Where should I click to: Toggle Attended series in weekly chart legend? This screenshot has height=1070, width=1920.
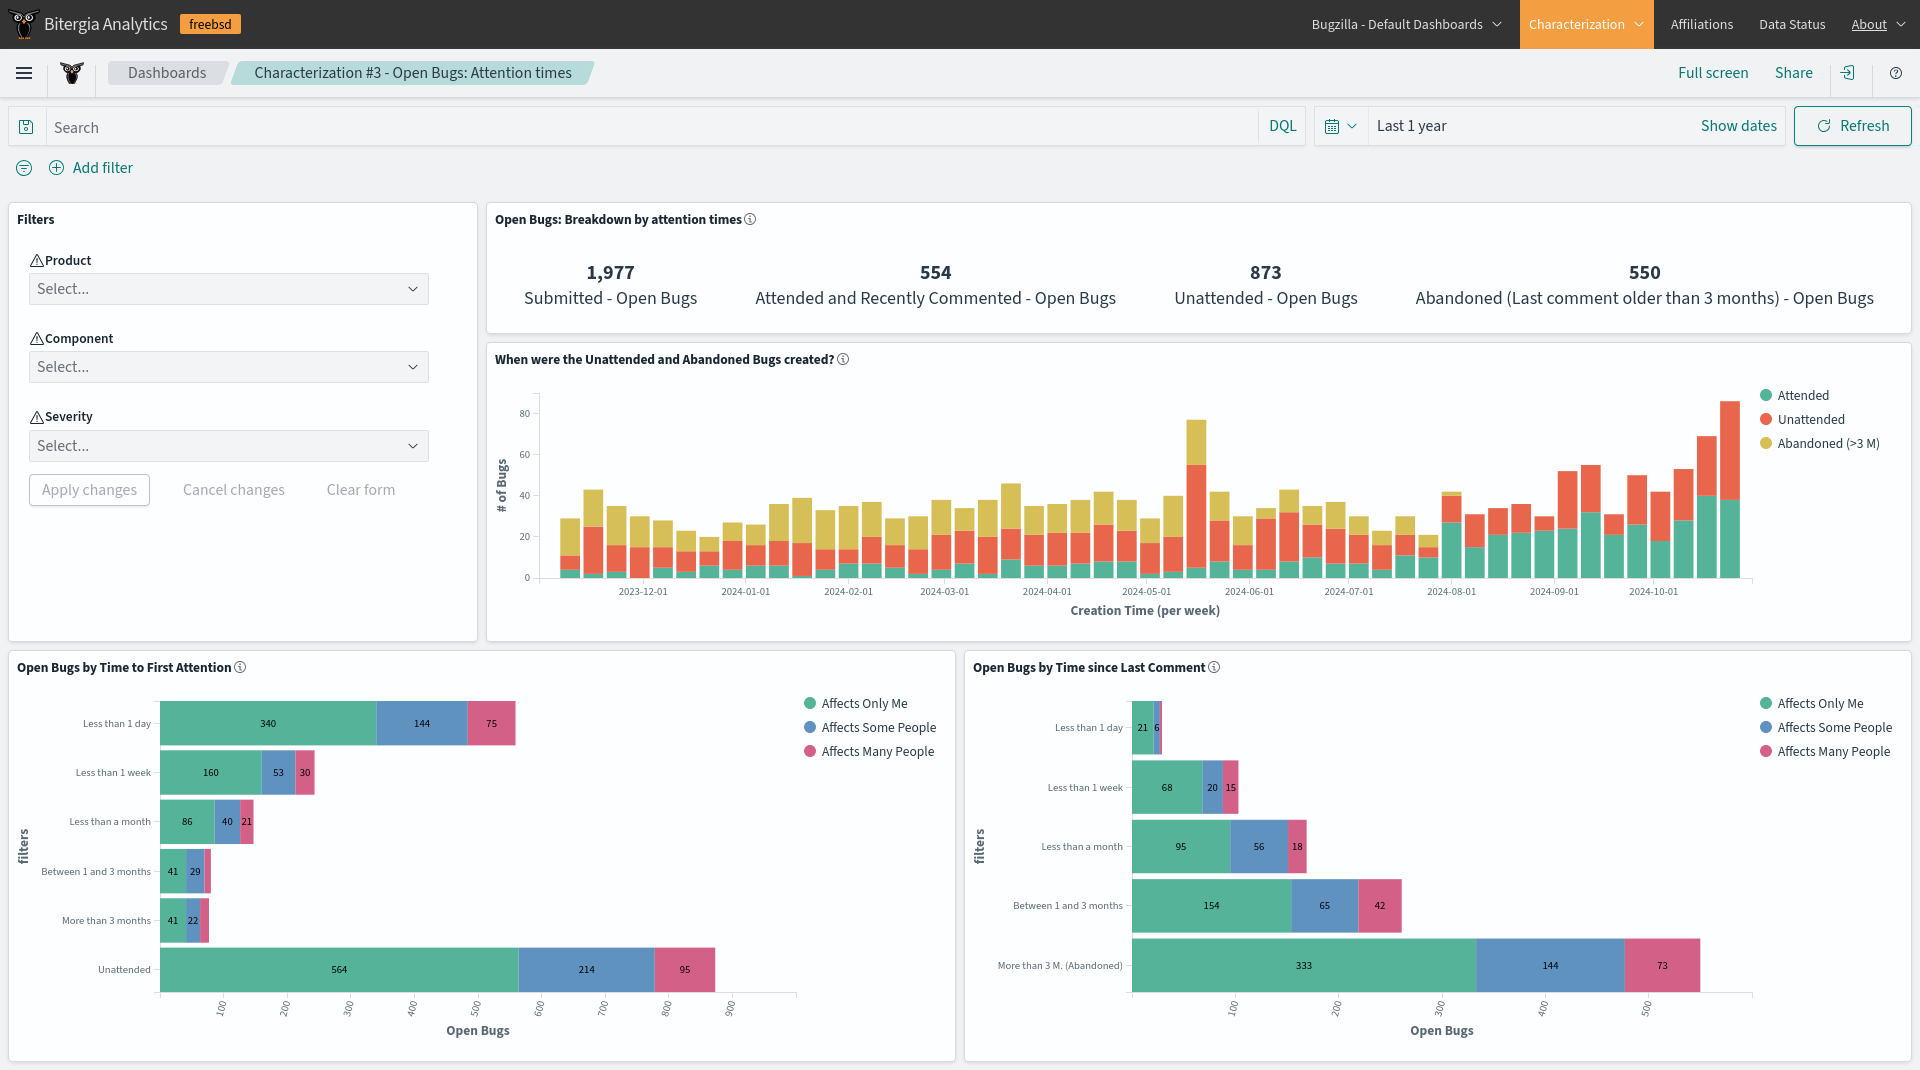[1795, 395]
